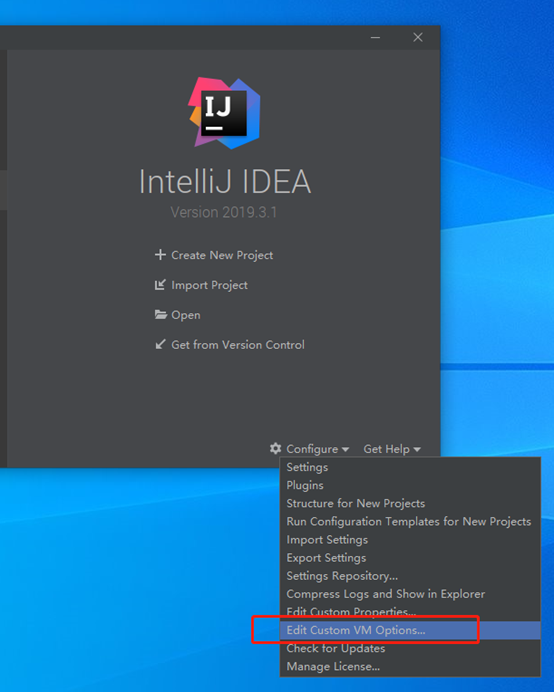The height and width of the screenshot is (692, 554).
Task: Click the checkout arrow icon for Version Control
Action: [x=160, y=345]
